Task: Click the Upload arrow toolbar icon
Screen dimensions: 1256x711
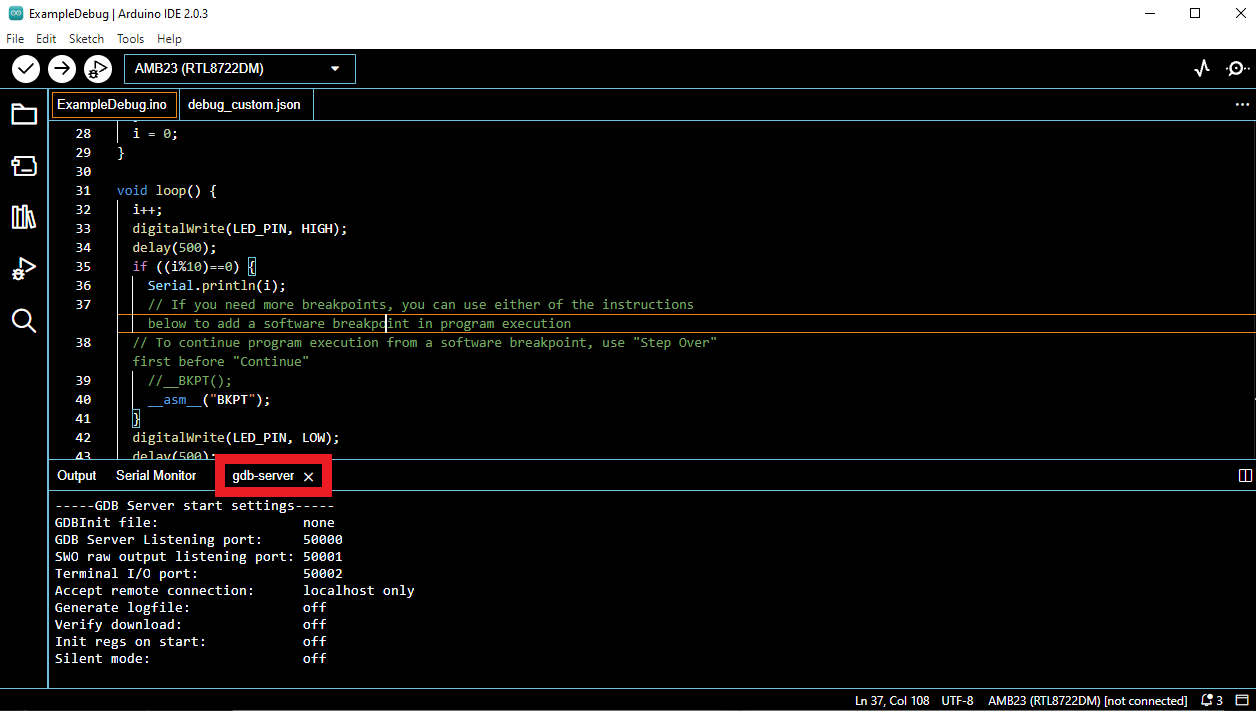Action: [61, 69]
